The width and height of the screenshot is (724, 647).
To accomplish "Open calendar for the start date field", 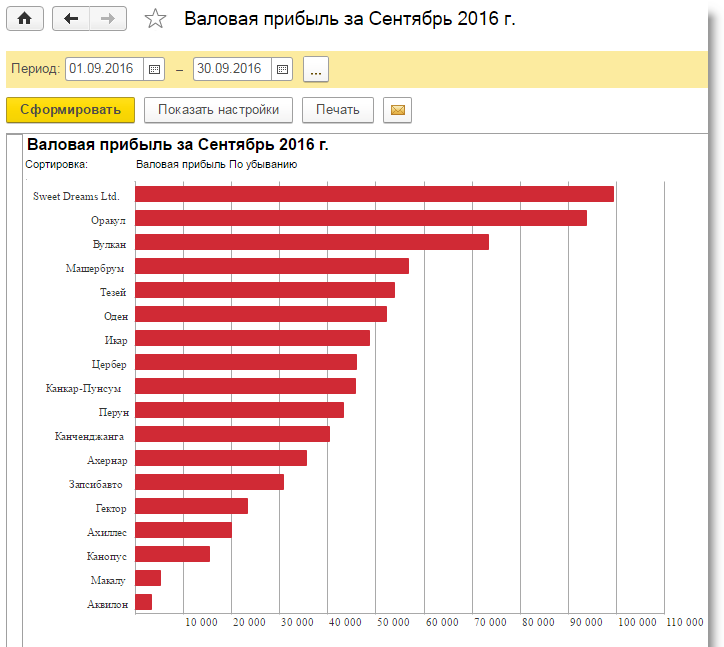I will point(154,69).
